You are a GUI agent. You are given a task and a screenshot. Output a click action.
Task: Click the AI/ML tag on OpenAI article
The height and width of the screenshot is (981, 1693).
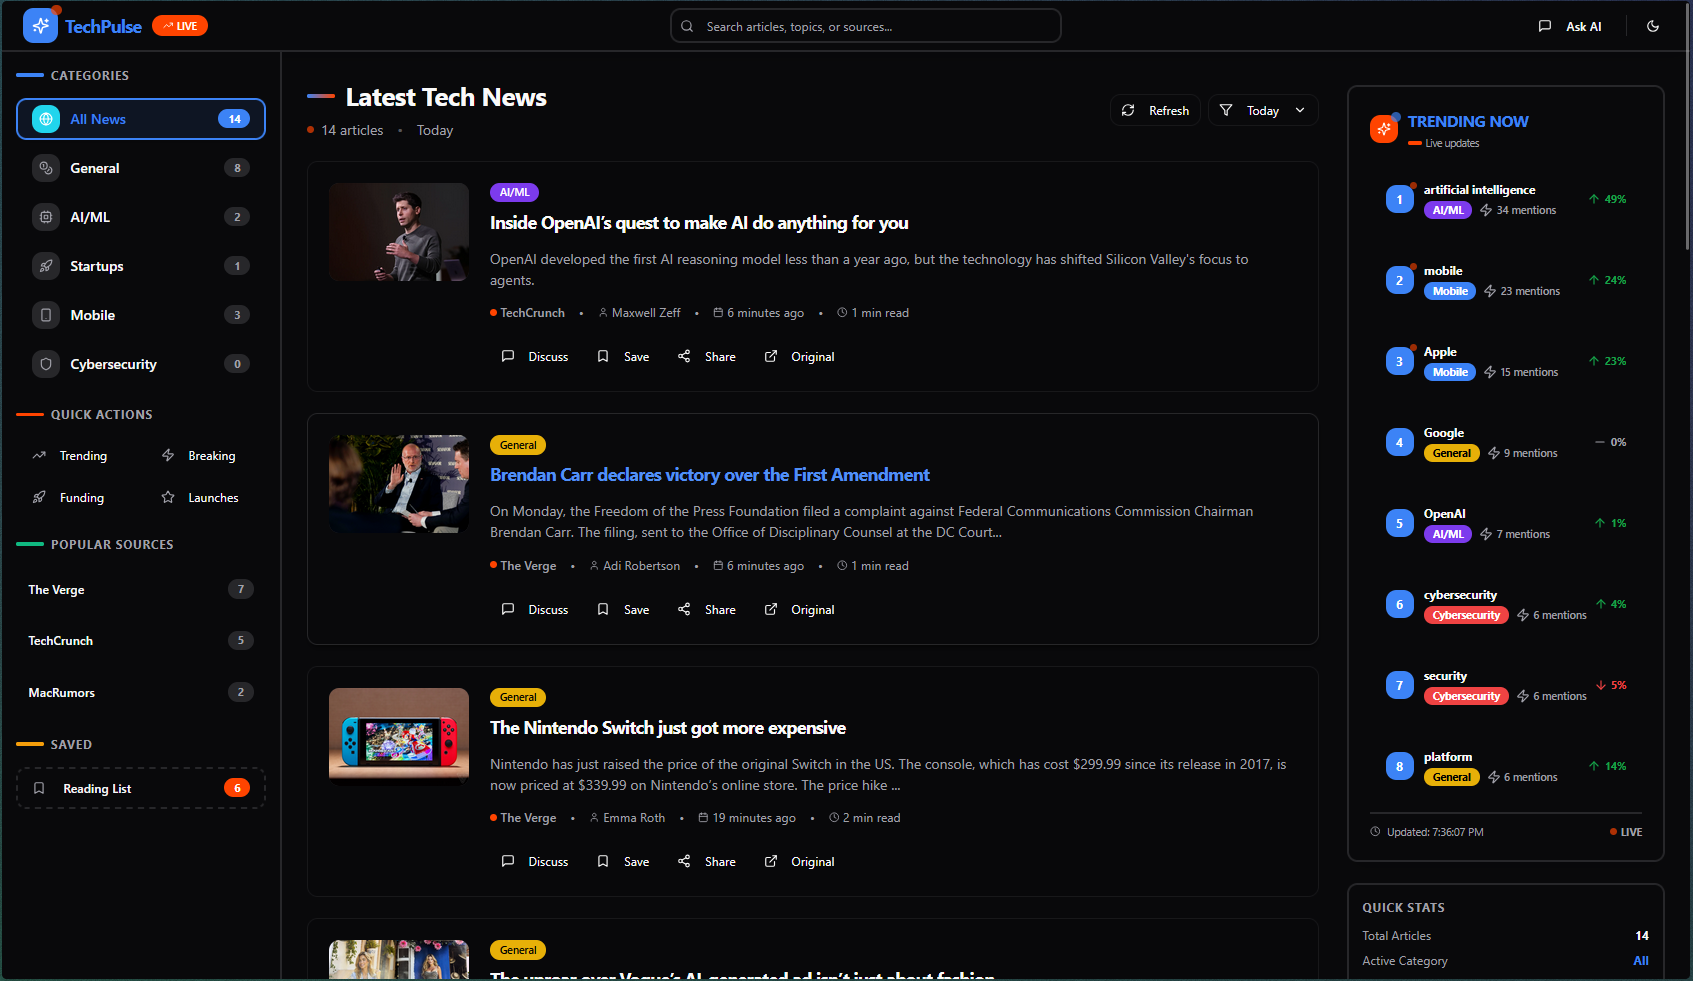pyautogui.click(x=514, y=192)
